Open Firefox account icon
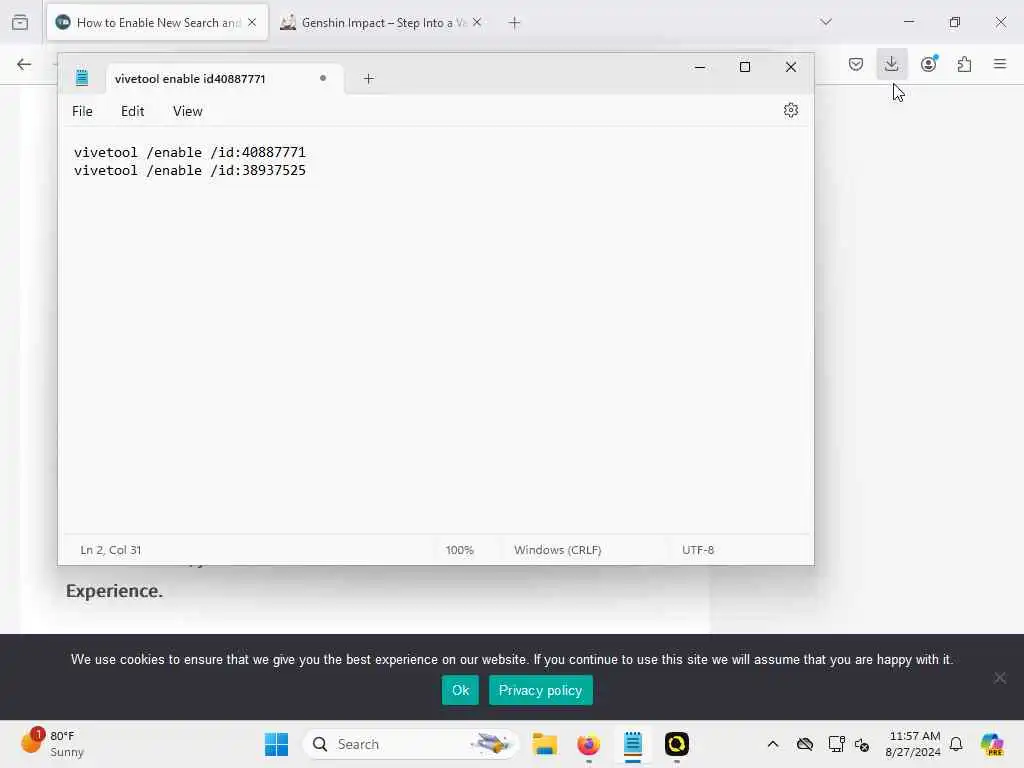Viewport: 1024px width, 768px height. click(x=929, y=64)
